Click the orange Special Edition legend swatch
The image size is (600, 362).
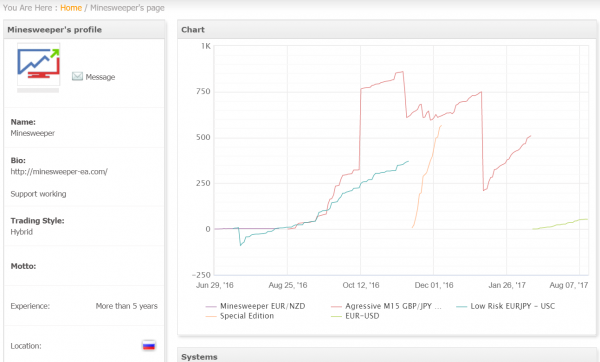[211, 316]
